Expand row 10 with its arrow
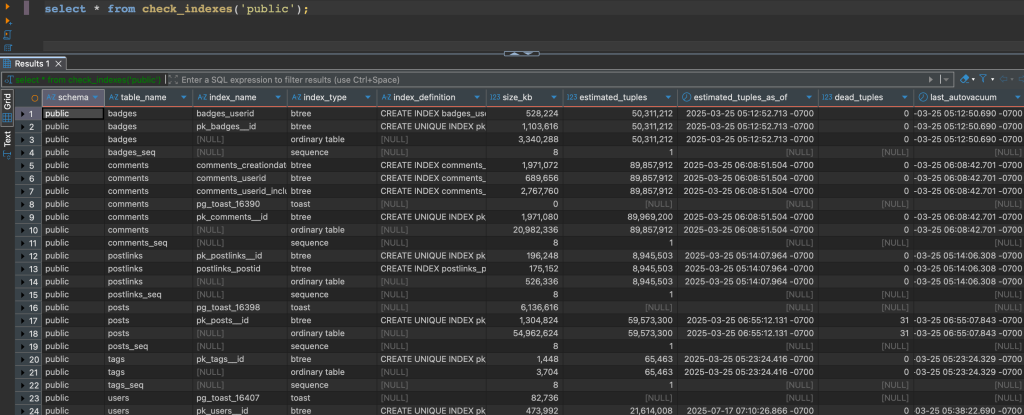1024x415 pixels. click(x=23, y=230)
